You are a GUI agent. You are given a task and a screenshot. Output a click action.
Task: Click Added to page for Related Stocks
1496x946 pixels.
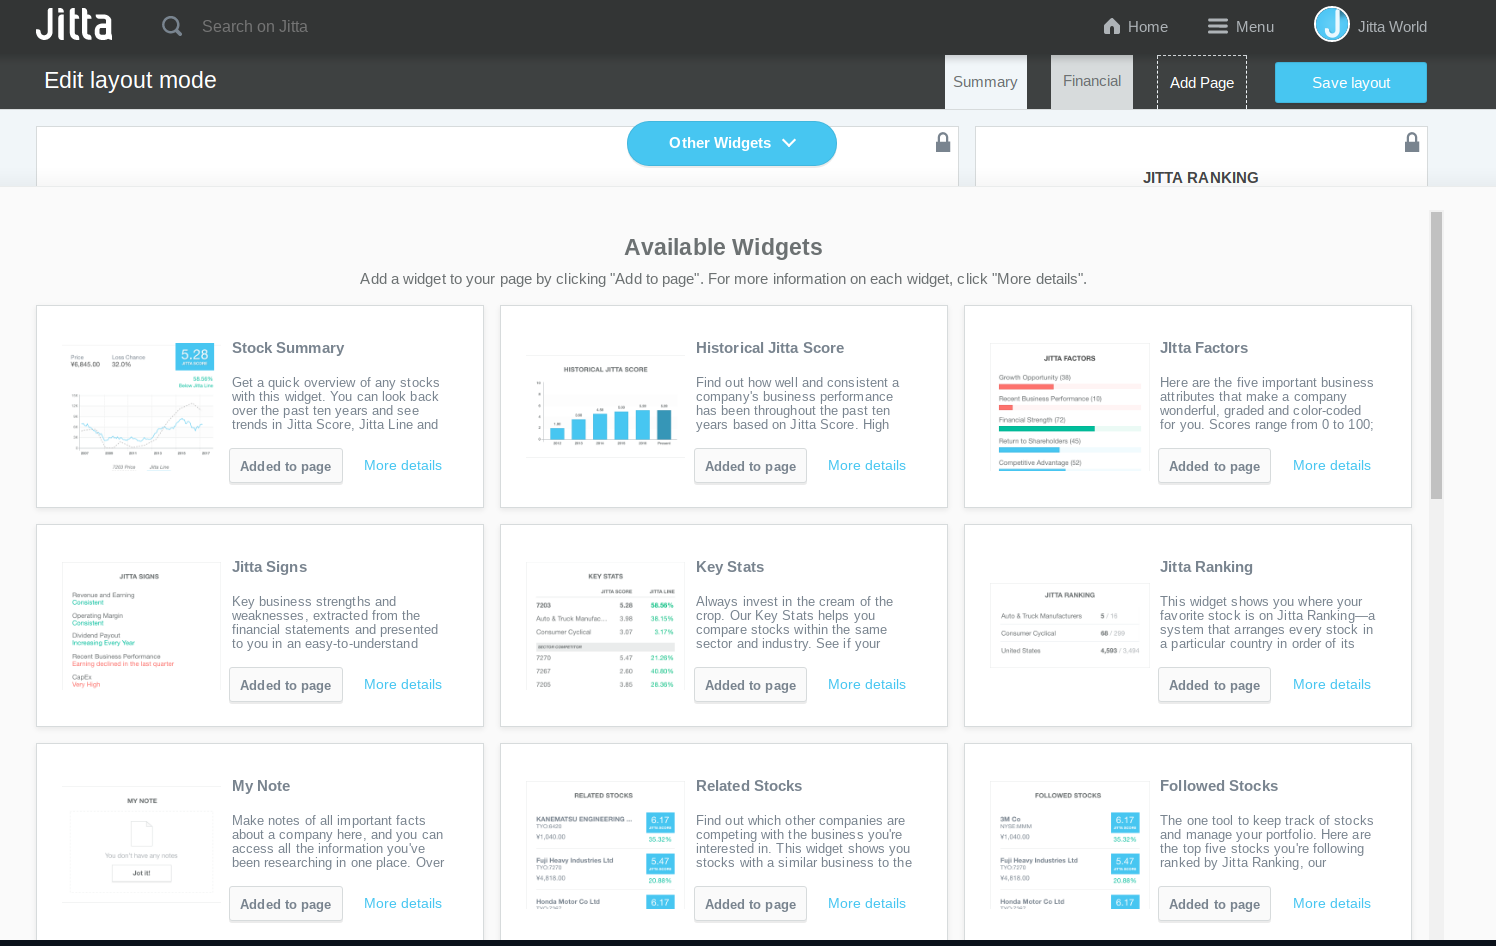[x=751, y=904]
